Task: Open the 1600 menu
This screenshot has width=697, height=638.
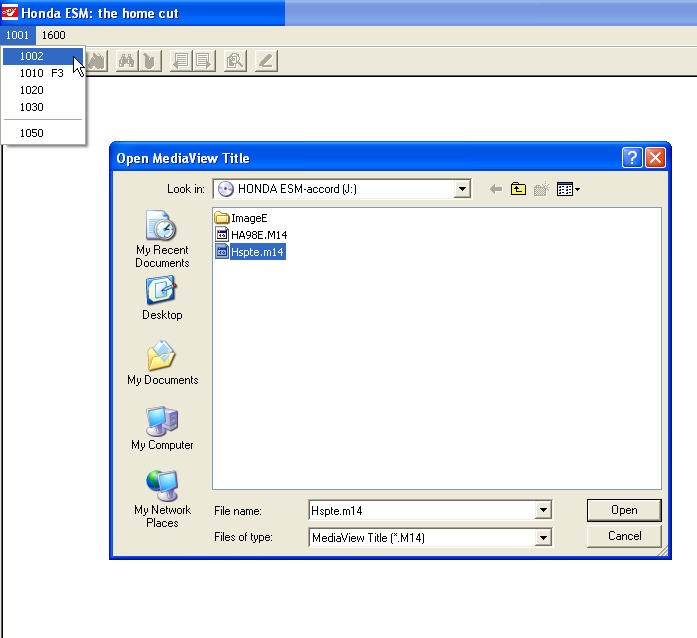Action: coord(53,35)
